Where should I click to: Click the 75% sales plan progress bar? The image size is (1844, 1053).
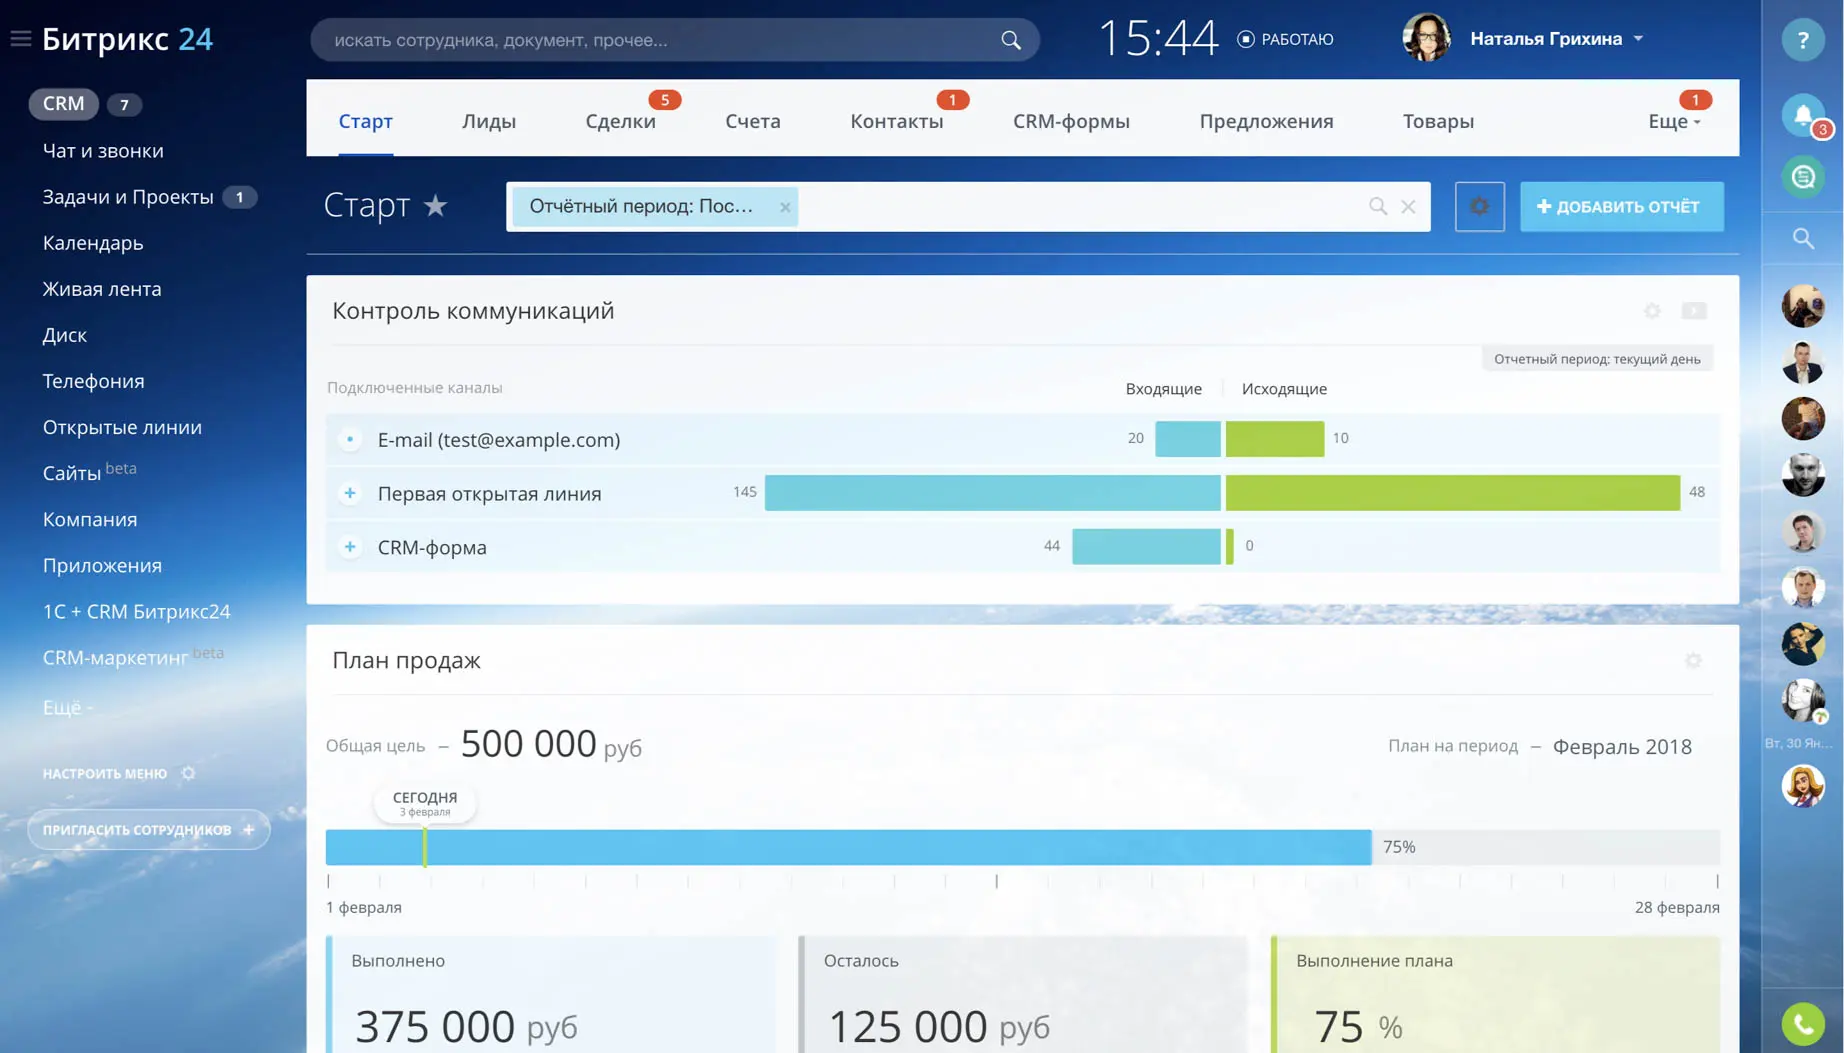click(848, 846)
